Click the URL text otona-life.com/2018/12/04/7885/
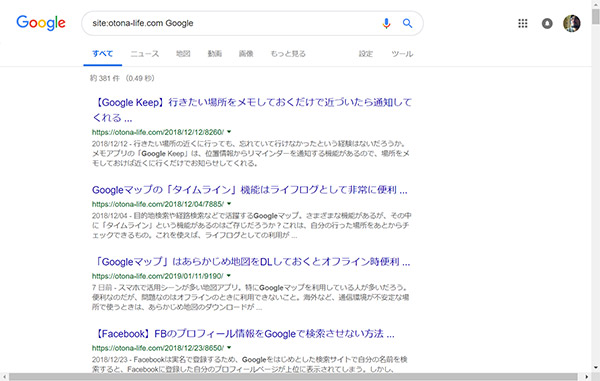600x381 pixels. click(x=158, y=204)
